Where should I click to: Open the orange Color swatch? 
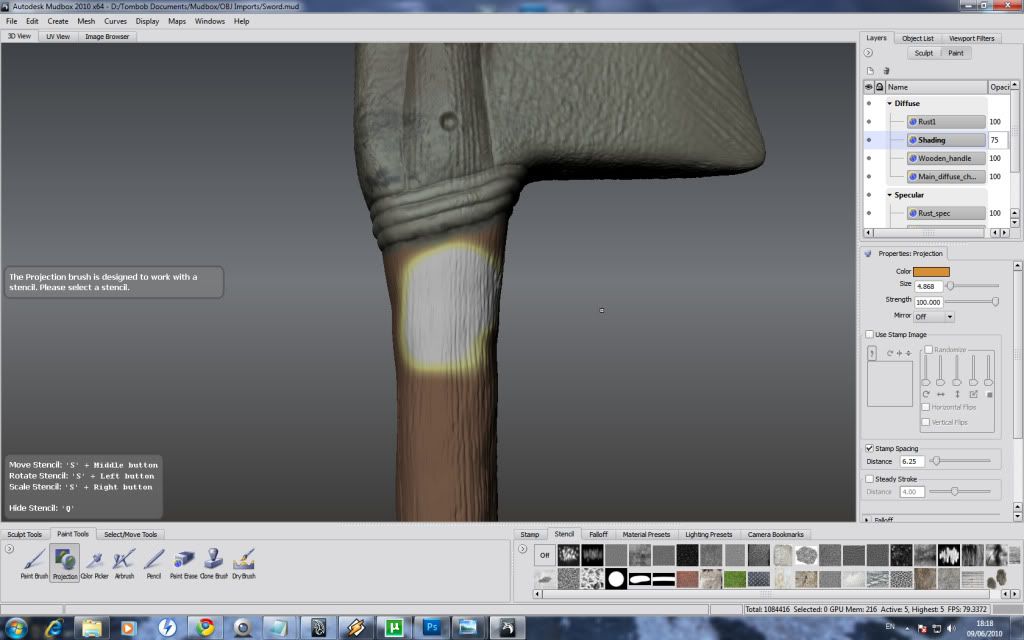coord(931,271)
